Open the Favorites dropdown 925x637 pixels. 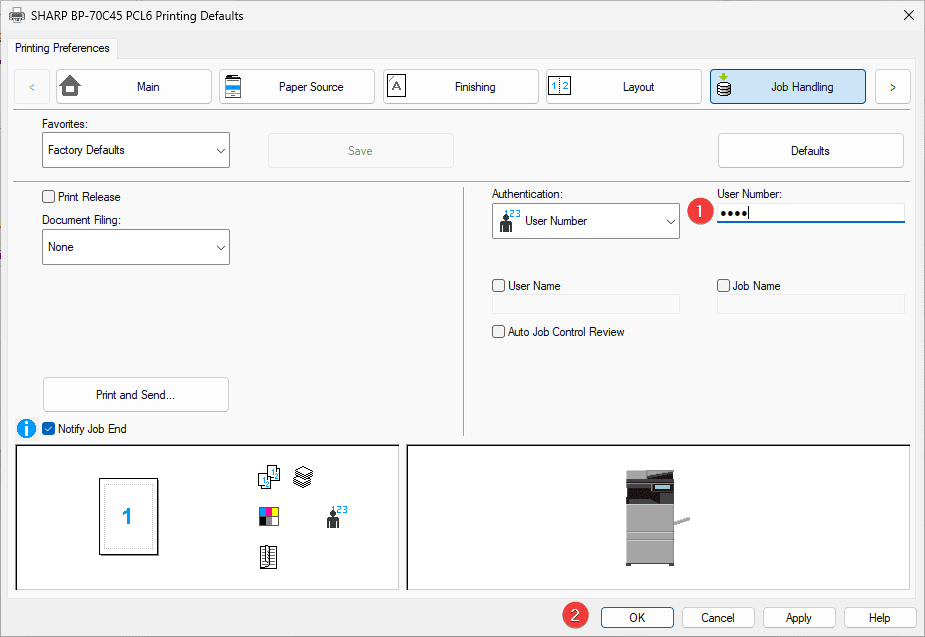(136, 150)
